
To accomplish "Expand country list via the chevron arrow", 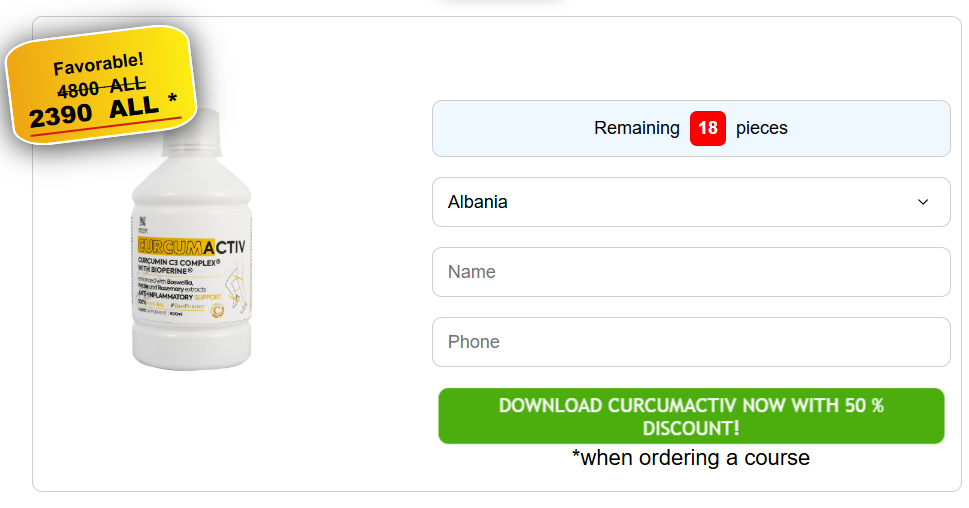I will pyautogui.click(x=922, y=202).
